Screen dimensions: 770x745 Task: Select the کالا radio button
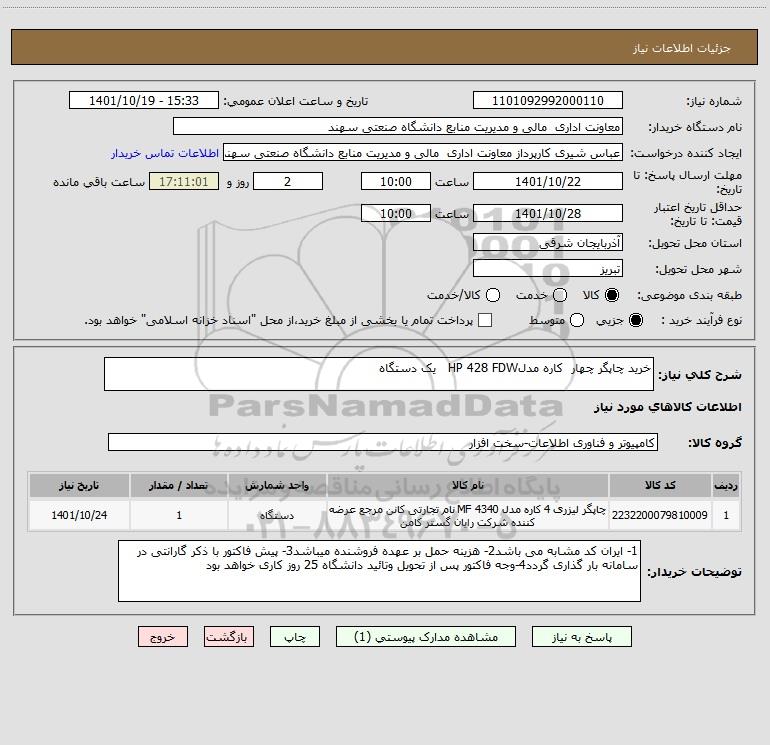click(612, 295)
